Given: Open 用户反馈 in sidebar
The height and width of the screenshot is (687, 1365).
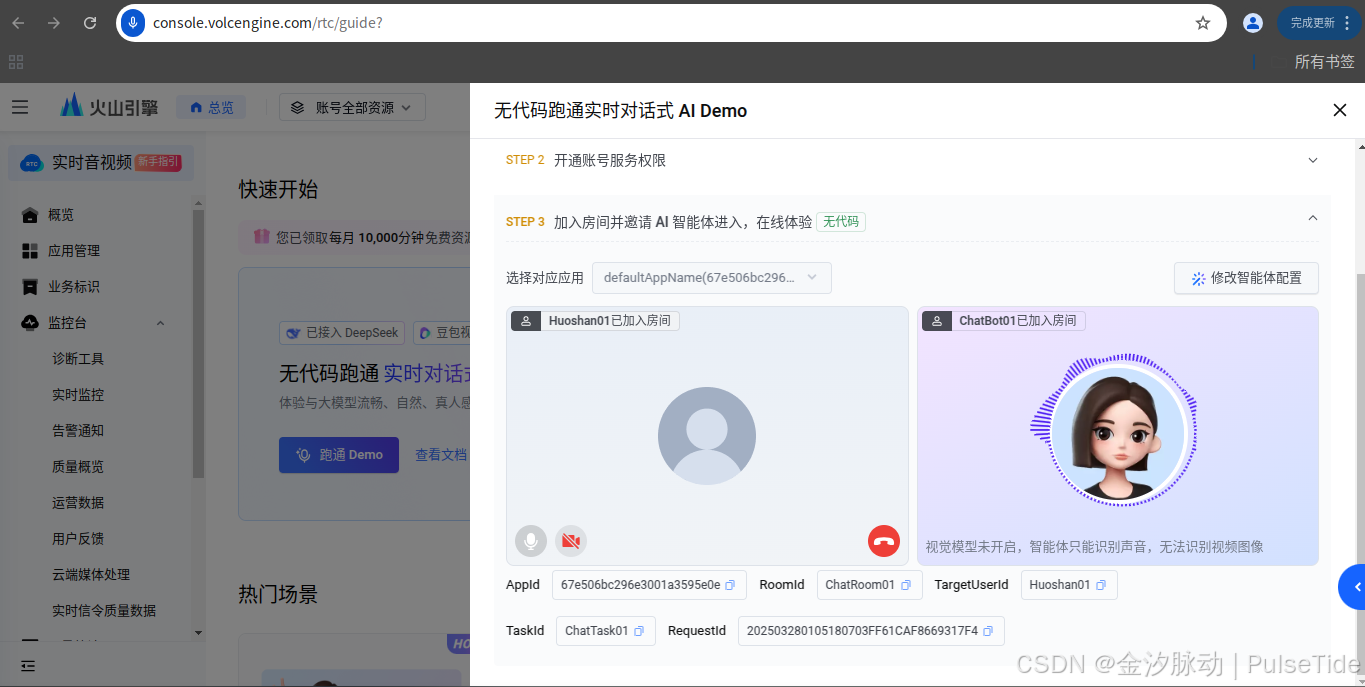Looking at the screenshot, I should (x=78, y=539).
